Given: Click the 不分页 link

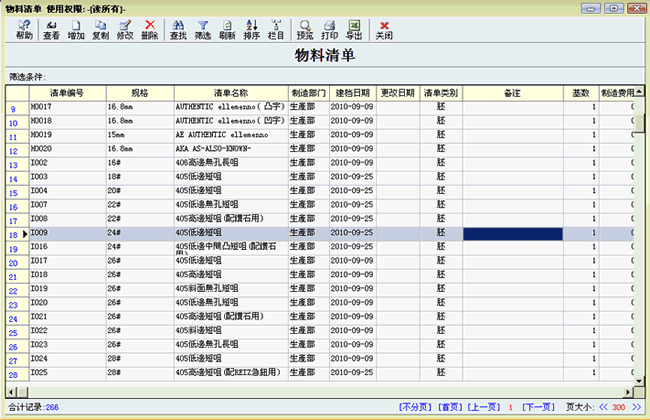Looking at the screenshot, I should click(415, 407).
